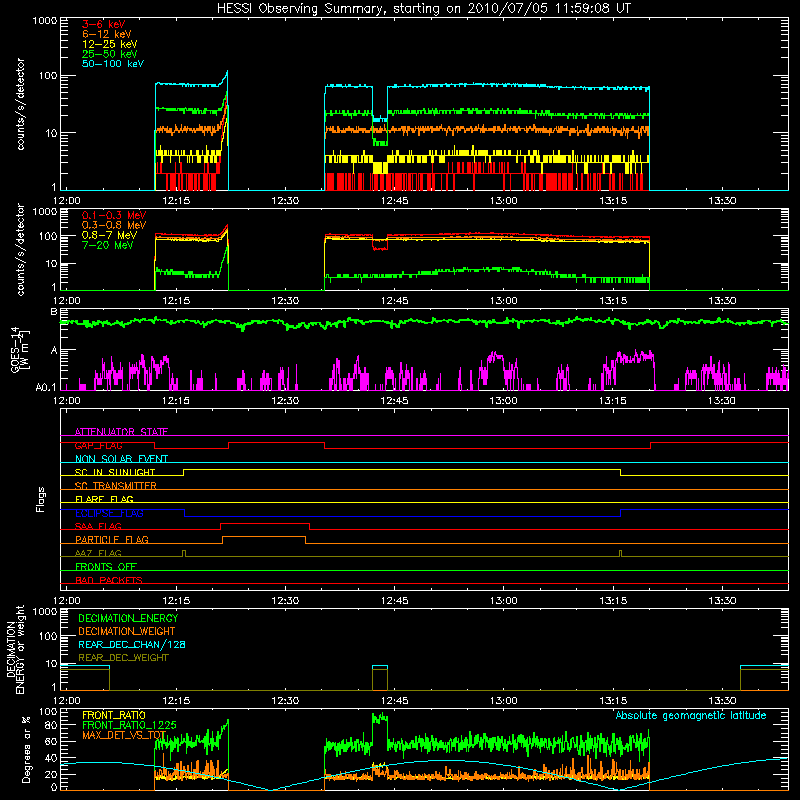Select the SAA_FLAG label
This screenshot has width=800, height=800.
point(98,526)
